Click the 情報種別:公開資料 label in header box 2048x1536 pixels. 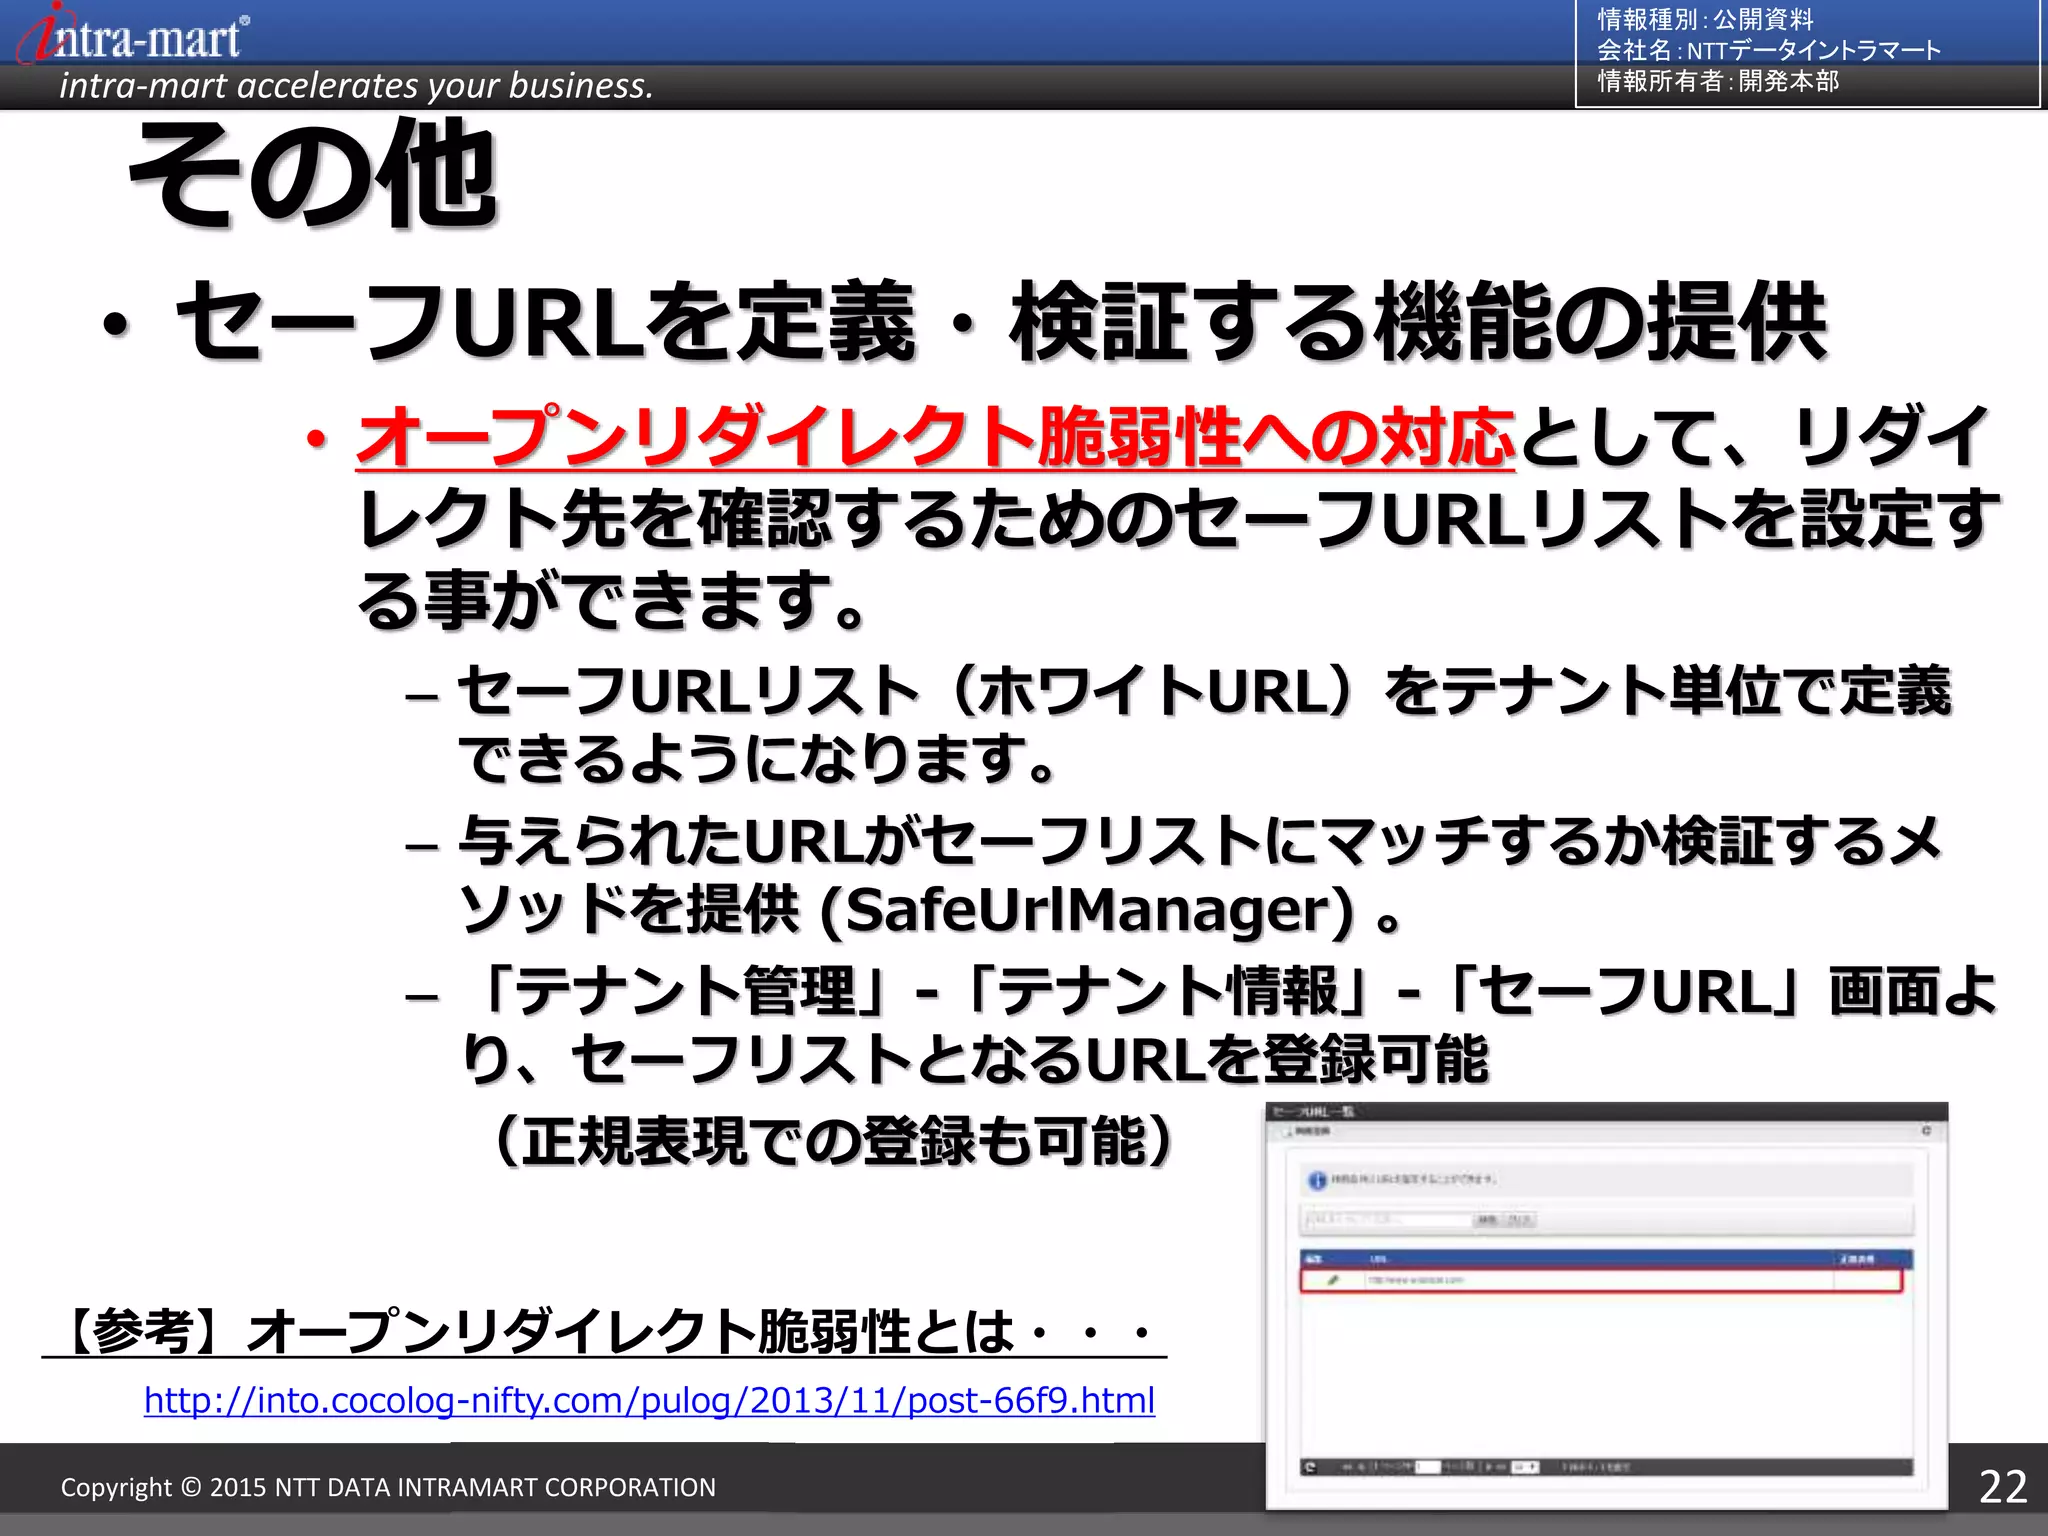1705,19
